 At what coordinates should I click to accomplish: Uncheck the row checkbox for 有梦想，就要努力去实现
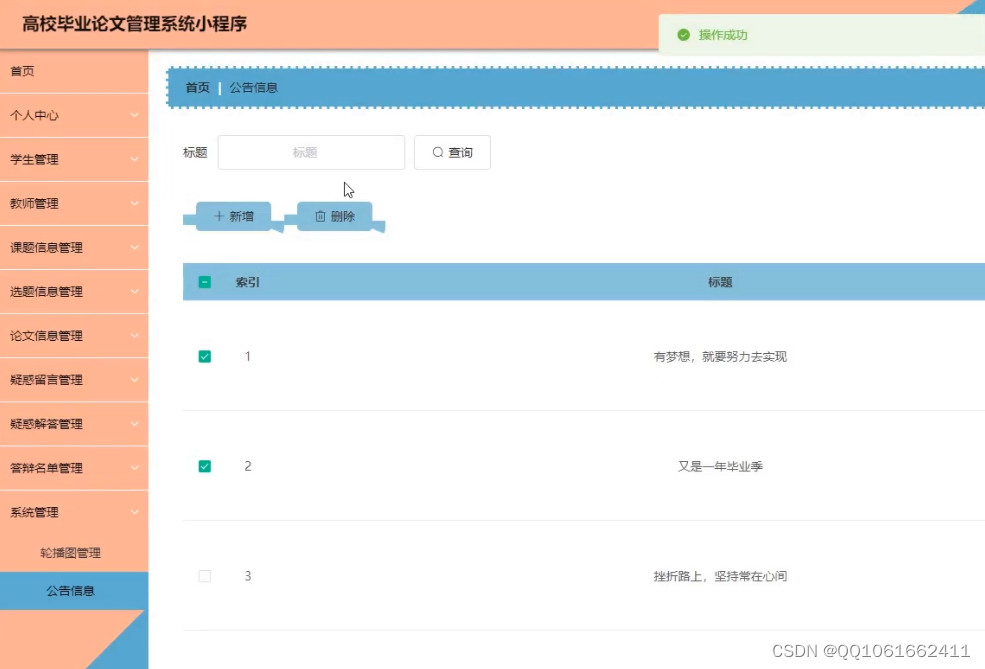[x=205, y=356]
